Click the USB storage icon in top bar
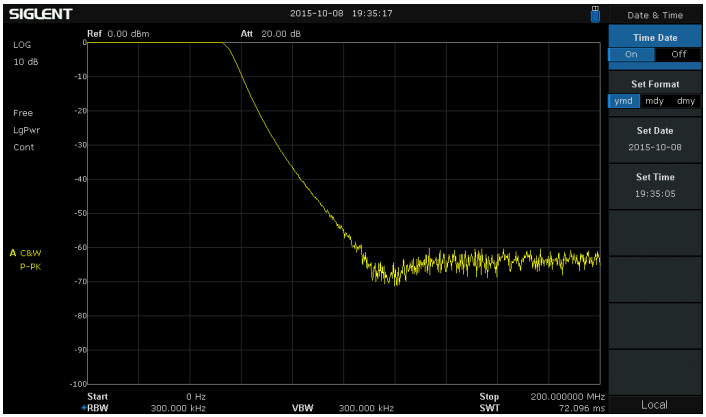 [x=596, y=14]
